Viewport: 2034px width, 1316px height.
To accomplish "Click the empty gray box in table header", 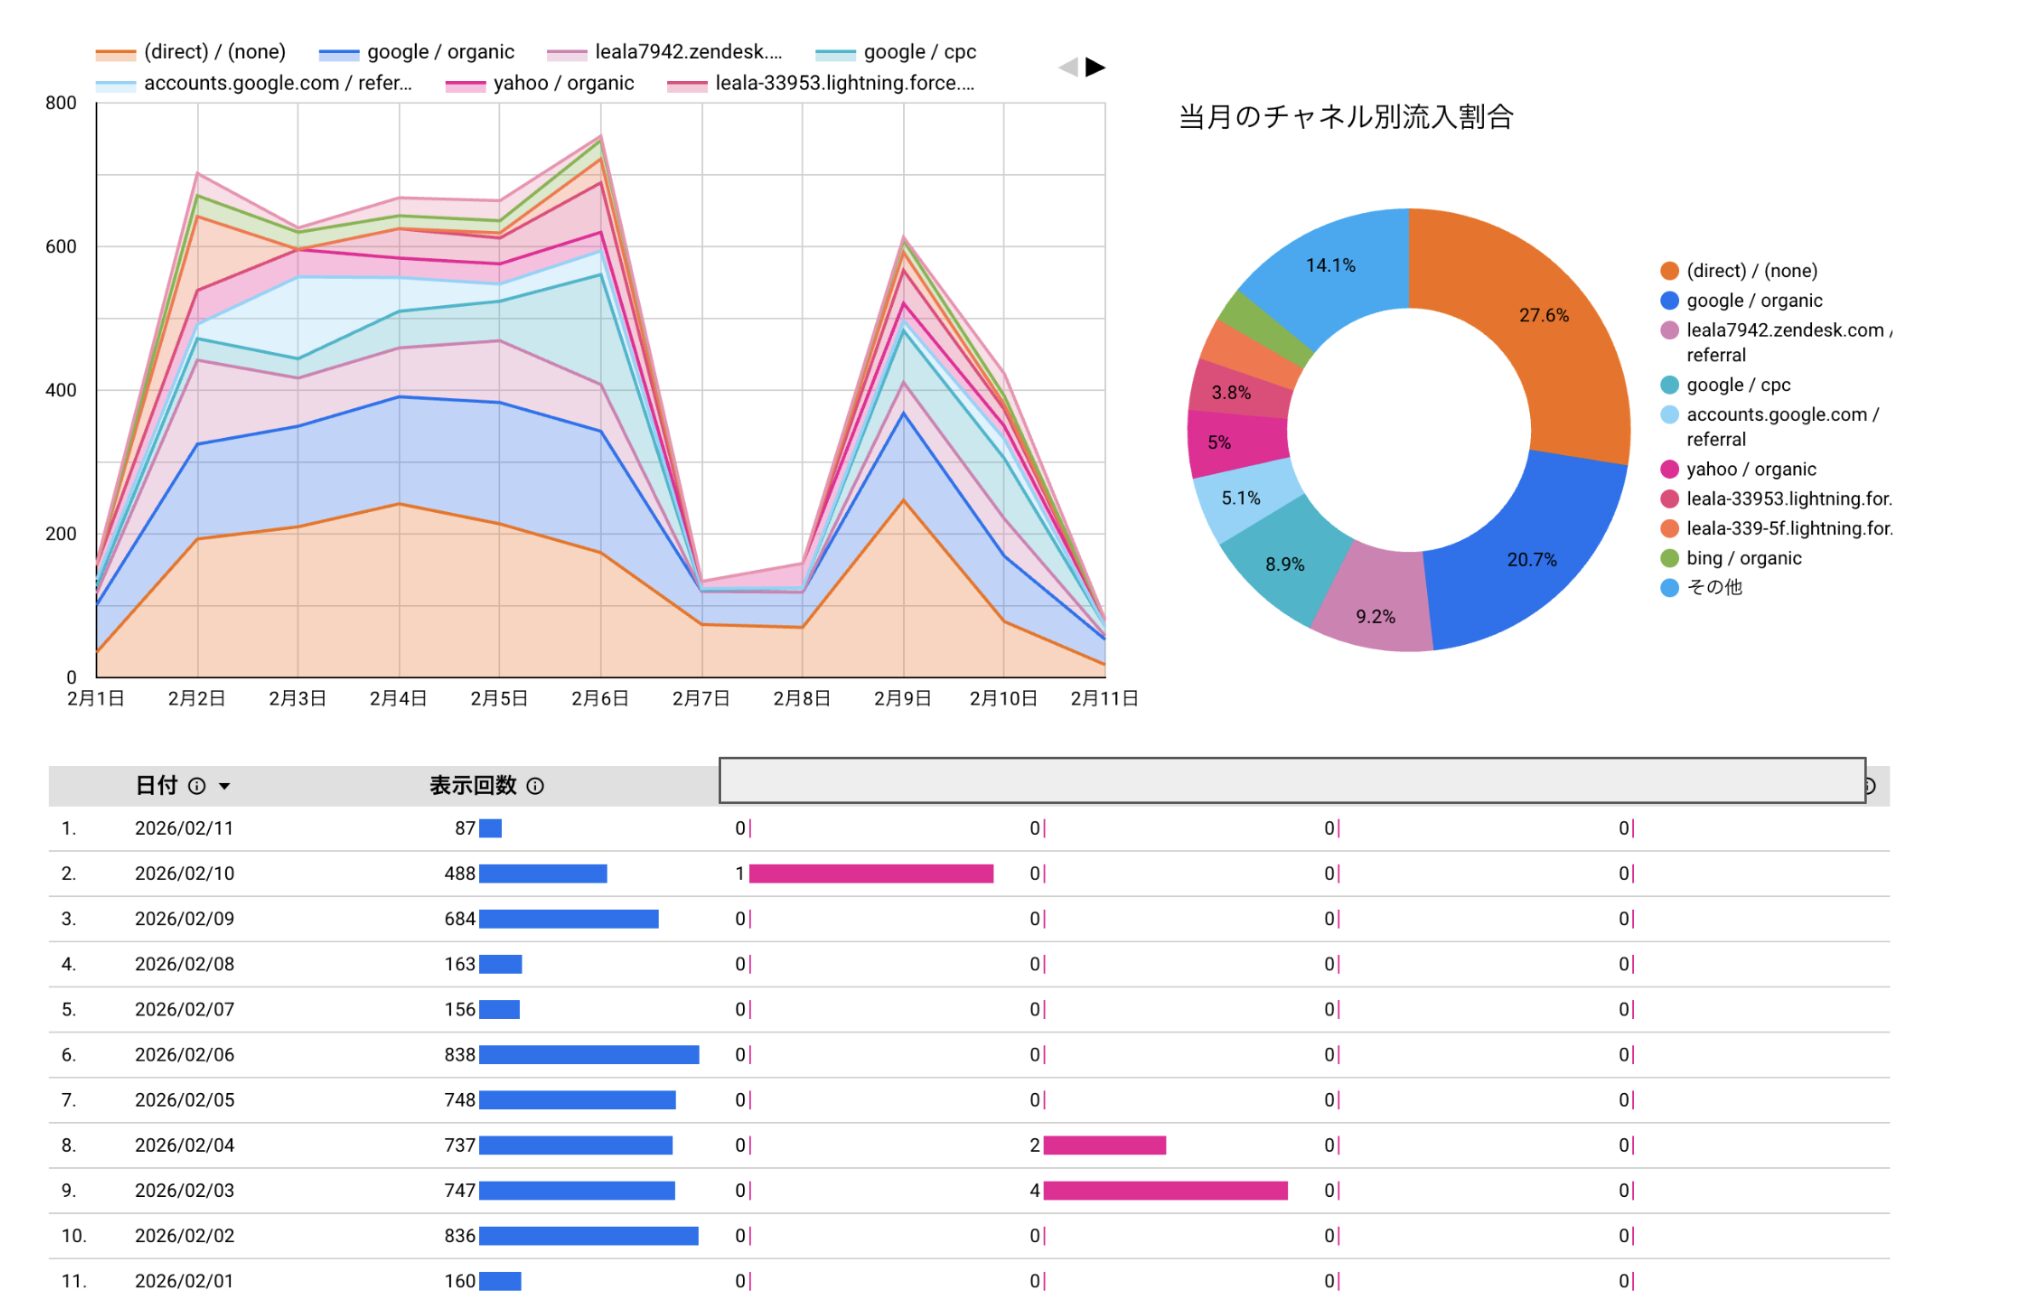I will [1291, 780].
